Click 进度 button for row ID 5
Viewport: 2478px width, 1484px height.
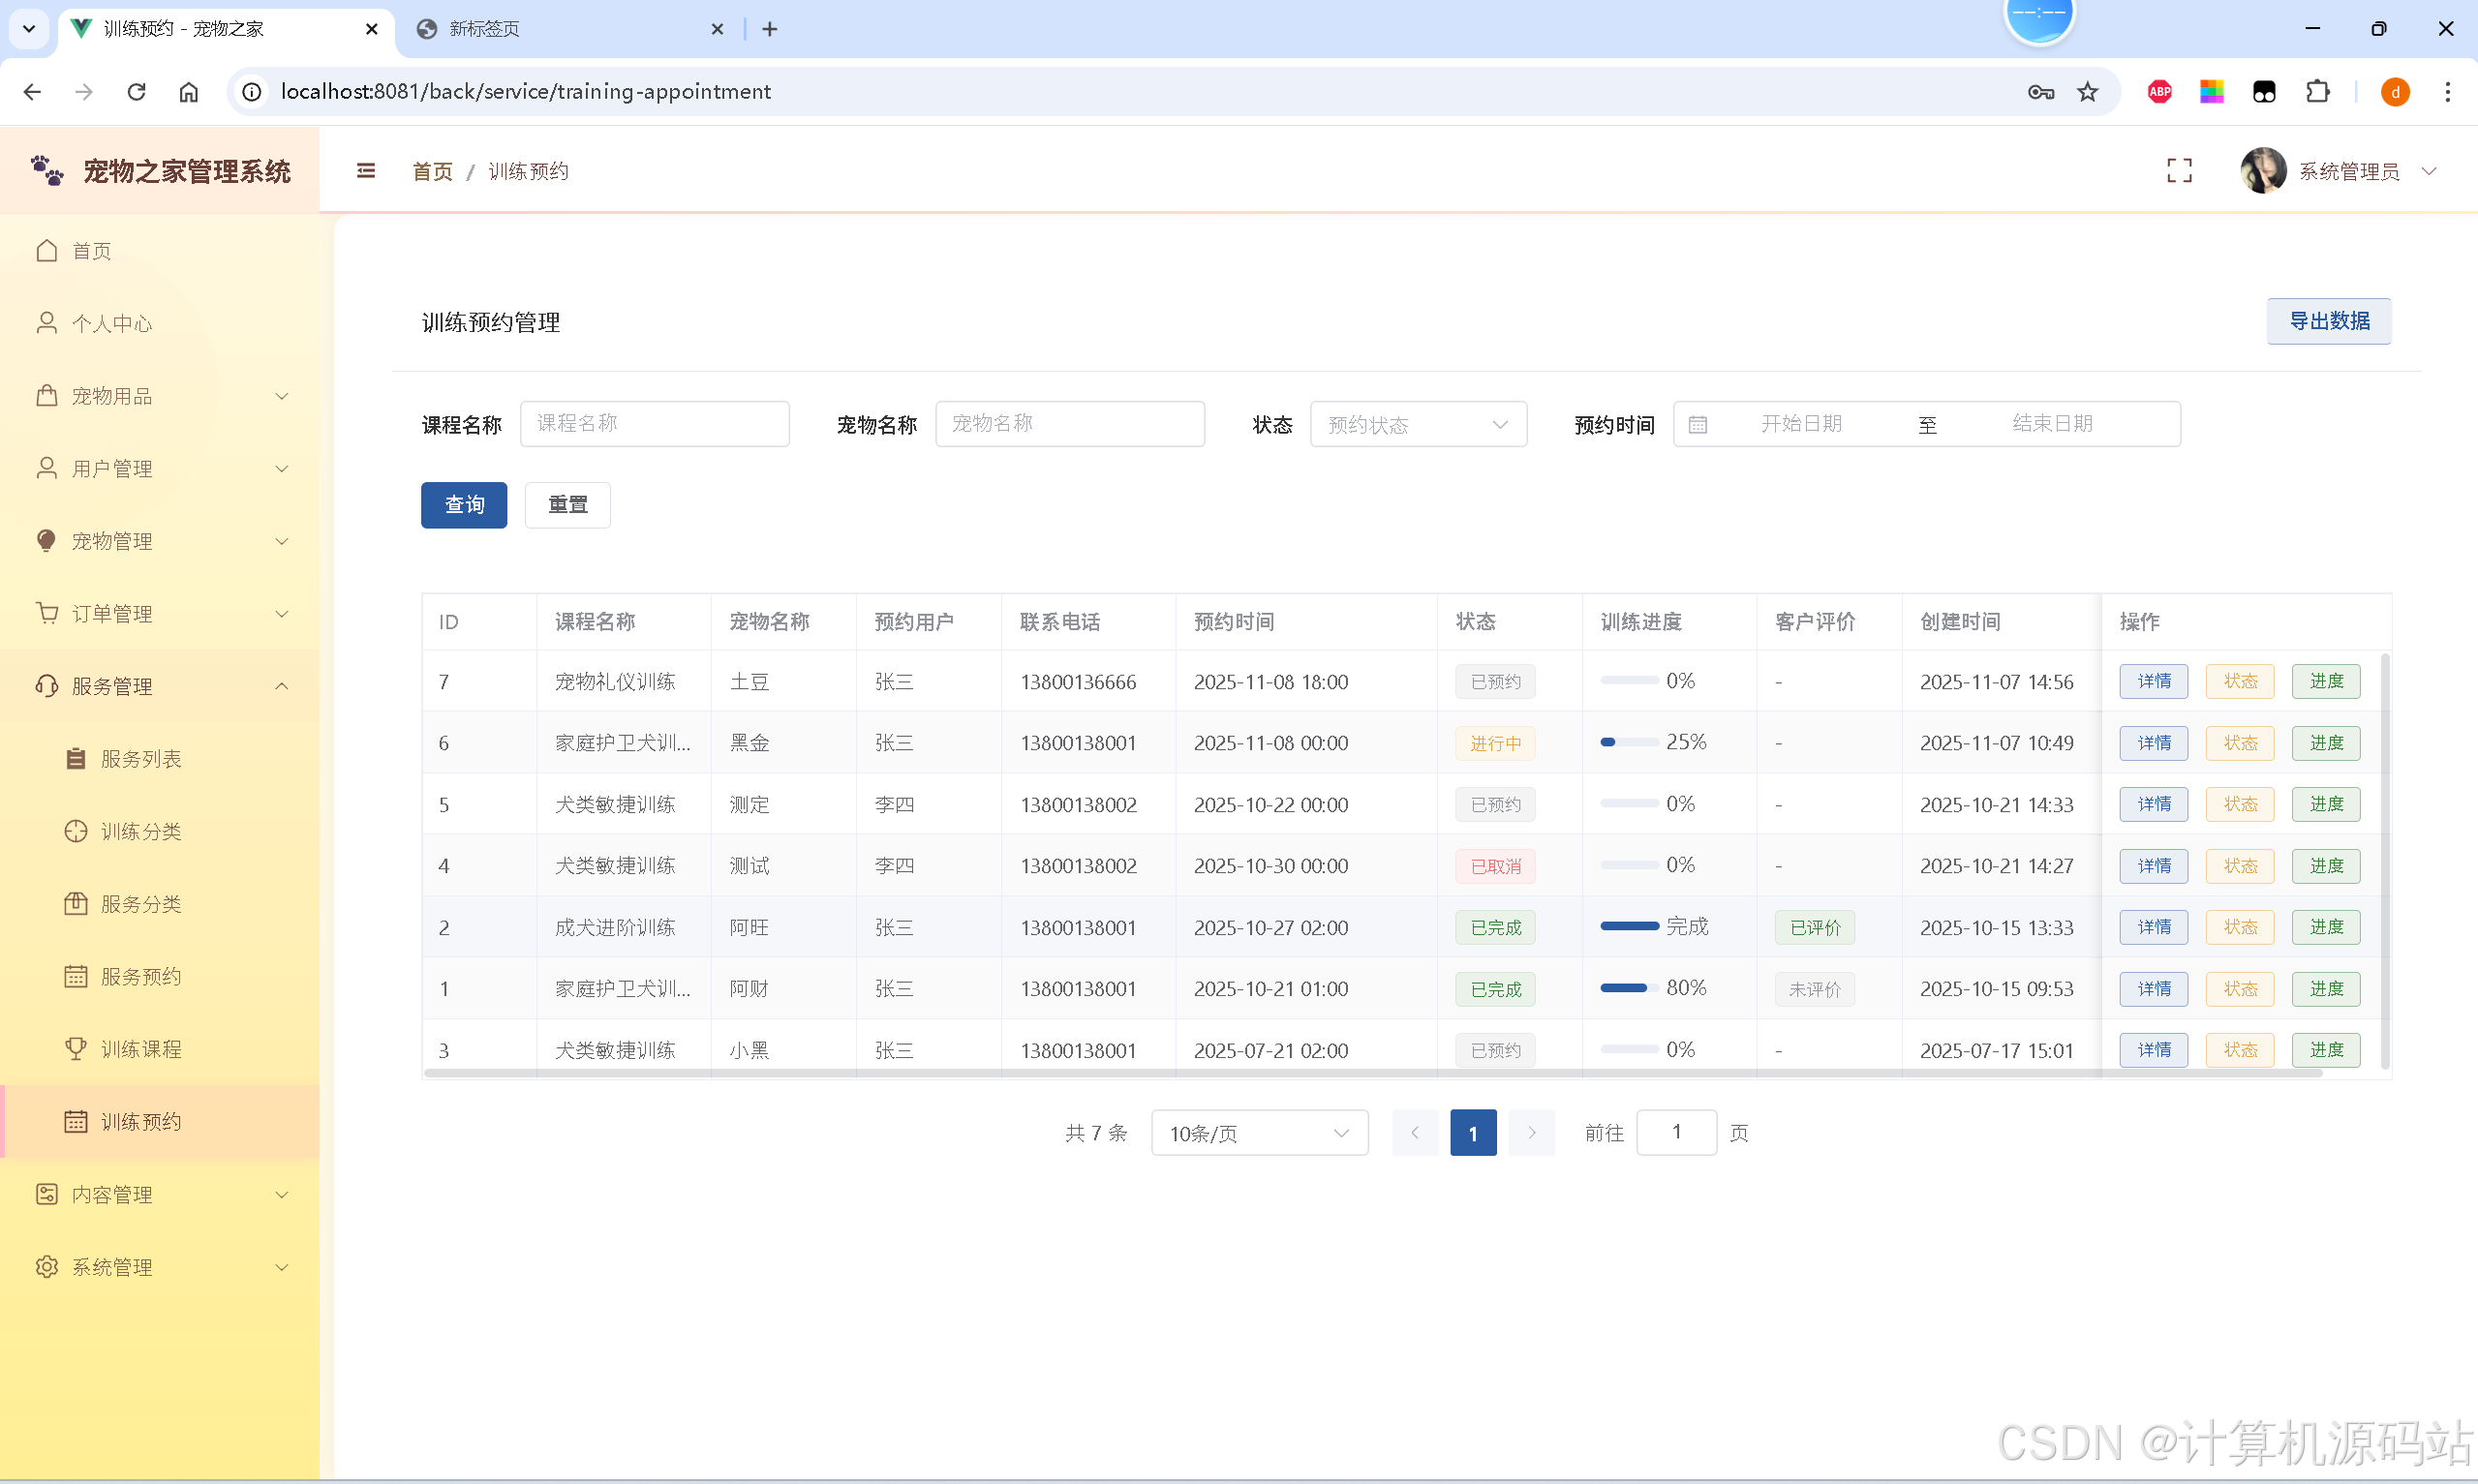coord(2326,804)
